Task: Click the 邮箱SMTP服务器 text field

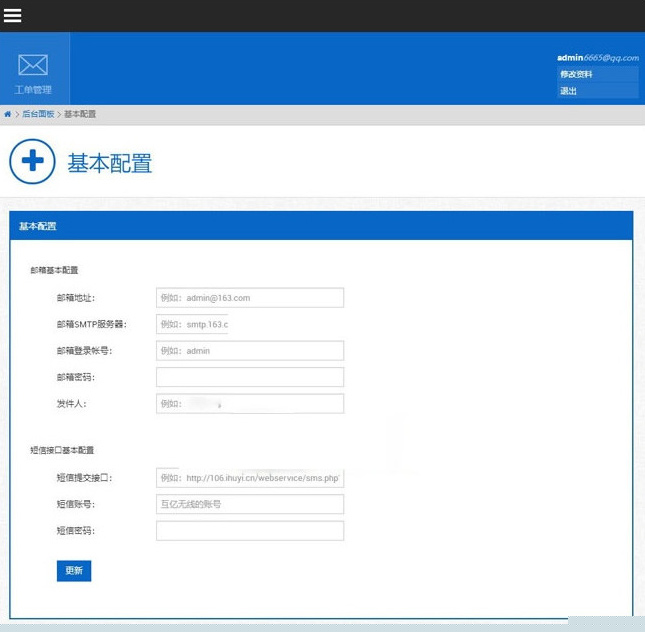Action: (193, 325)
